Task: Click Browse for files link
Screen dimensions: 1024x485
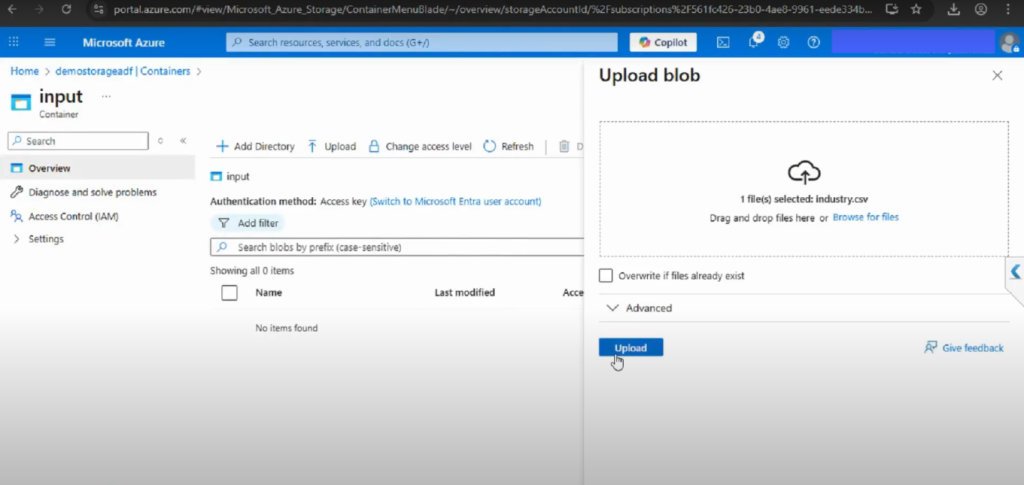Action: pos(865,217)
